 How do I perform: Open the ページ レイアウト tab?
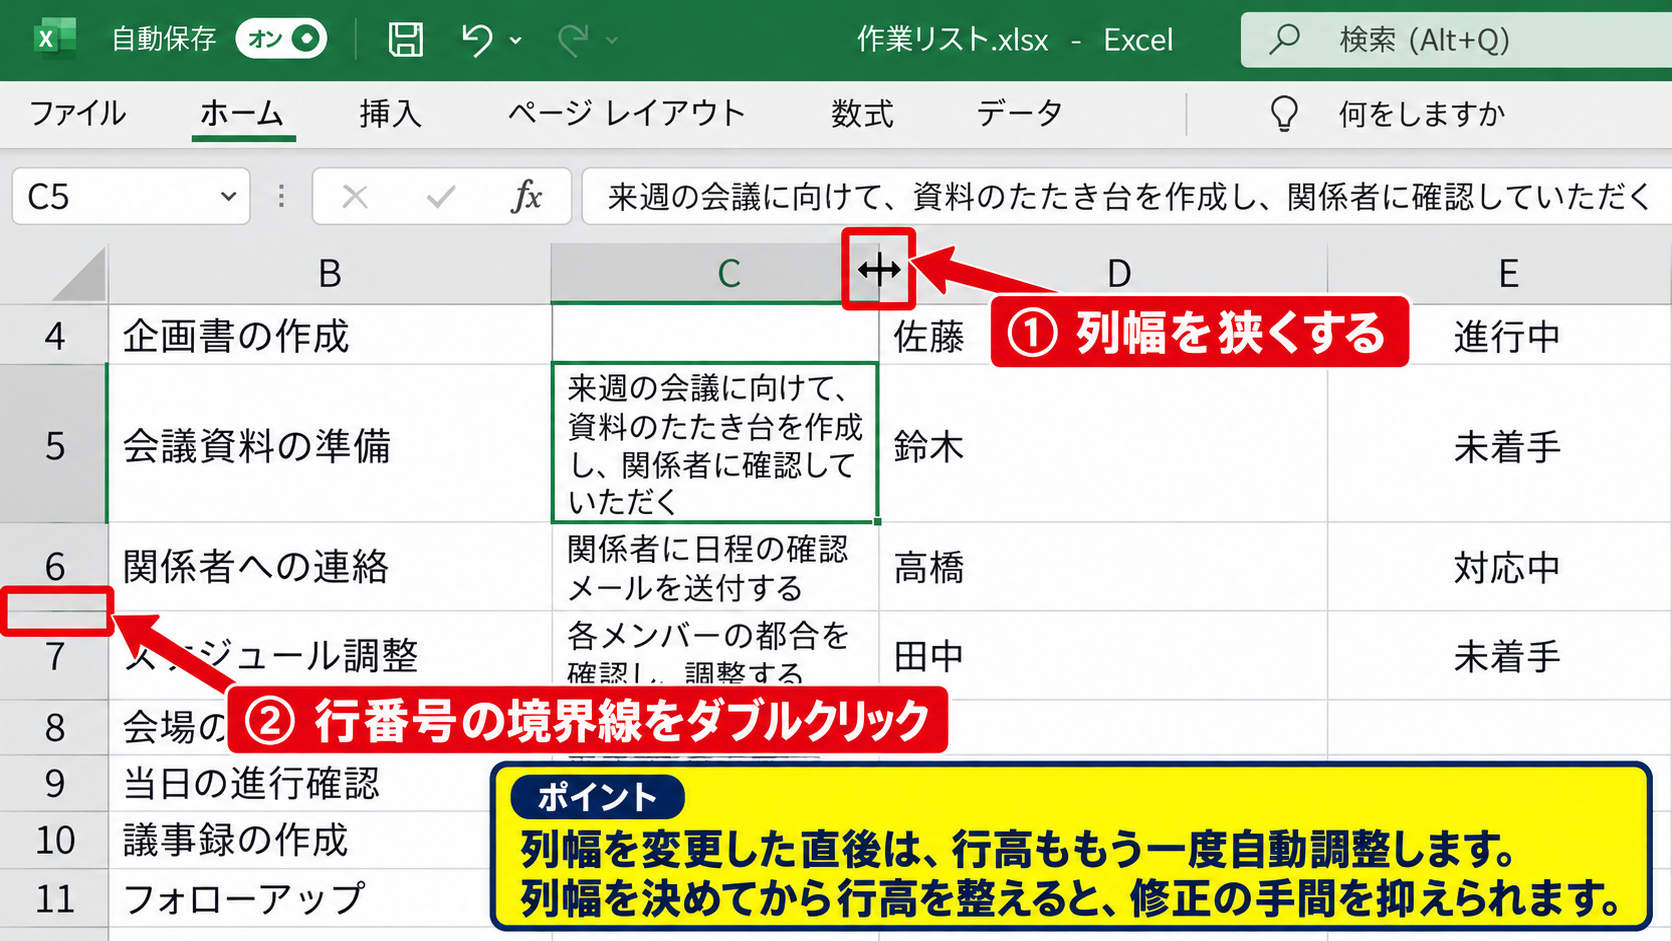coord(626,113)
